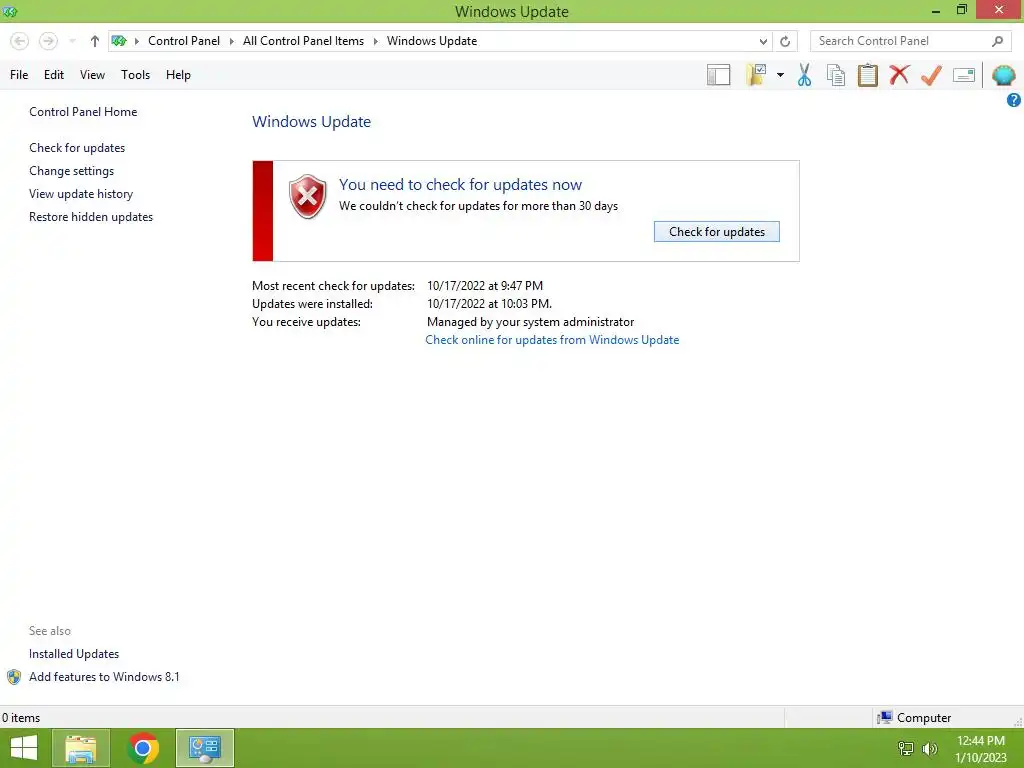Click the '0 items' status bar text

pos(21,718)
